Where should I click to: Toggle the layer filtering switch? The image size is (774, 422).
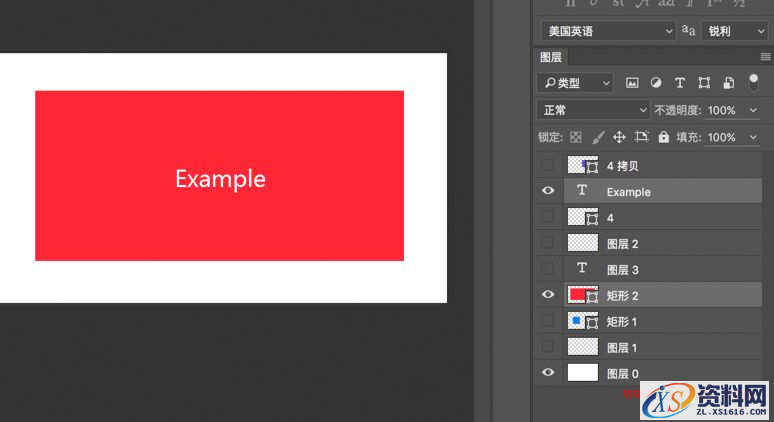tap(753, 82)
